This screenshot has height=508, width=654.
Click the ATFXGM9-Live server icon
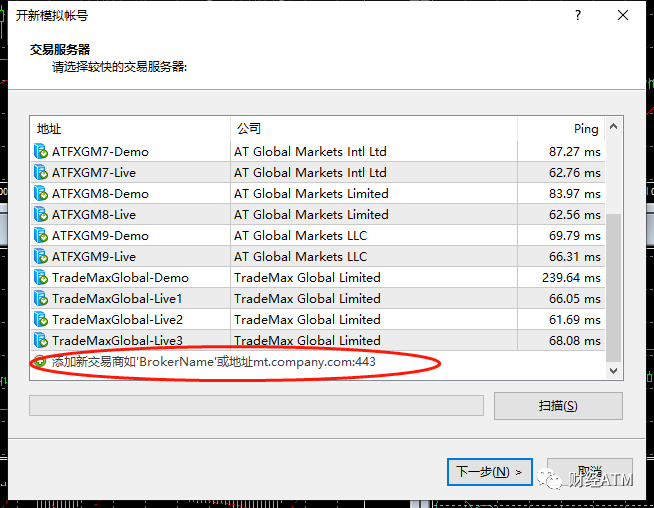point(41,257)
